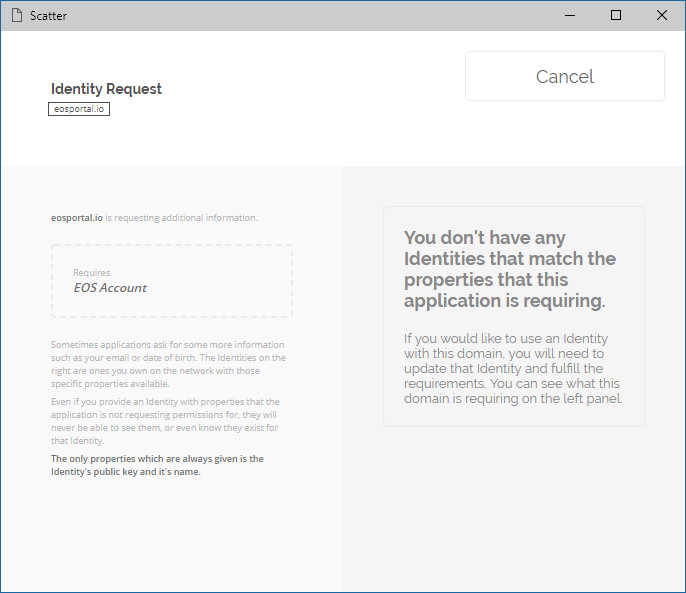Maximize the Scatter window
The image size is (686, 593).
[x=616, y=15]
